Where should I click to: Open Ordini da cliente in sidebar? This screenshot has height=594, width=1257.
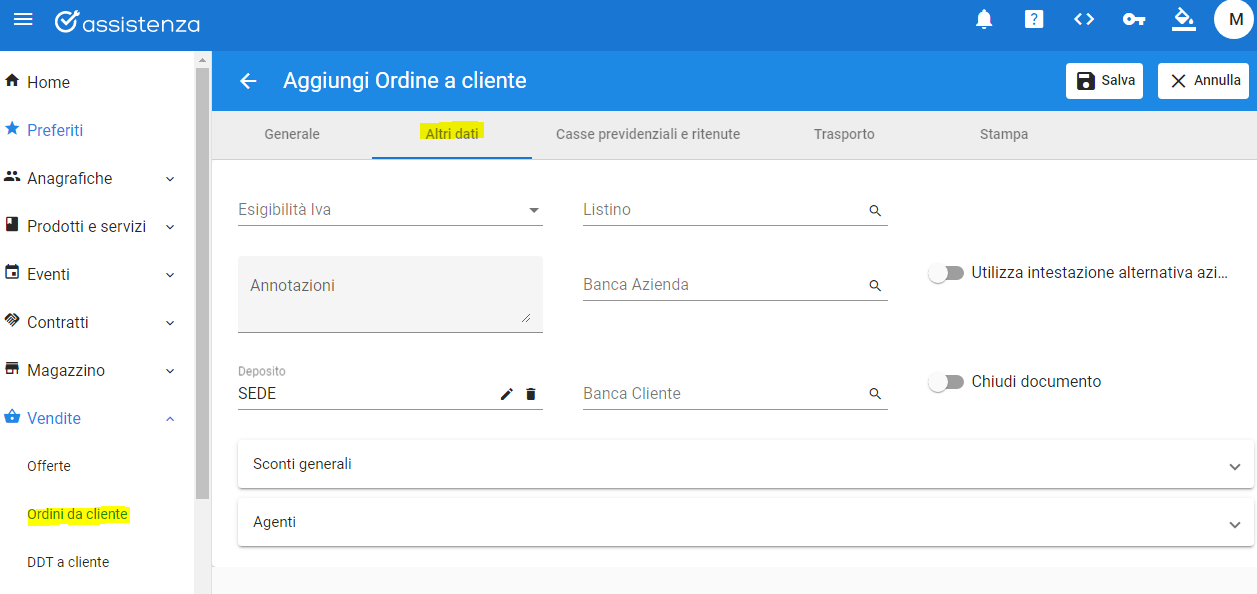click(x=78, y=514)
